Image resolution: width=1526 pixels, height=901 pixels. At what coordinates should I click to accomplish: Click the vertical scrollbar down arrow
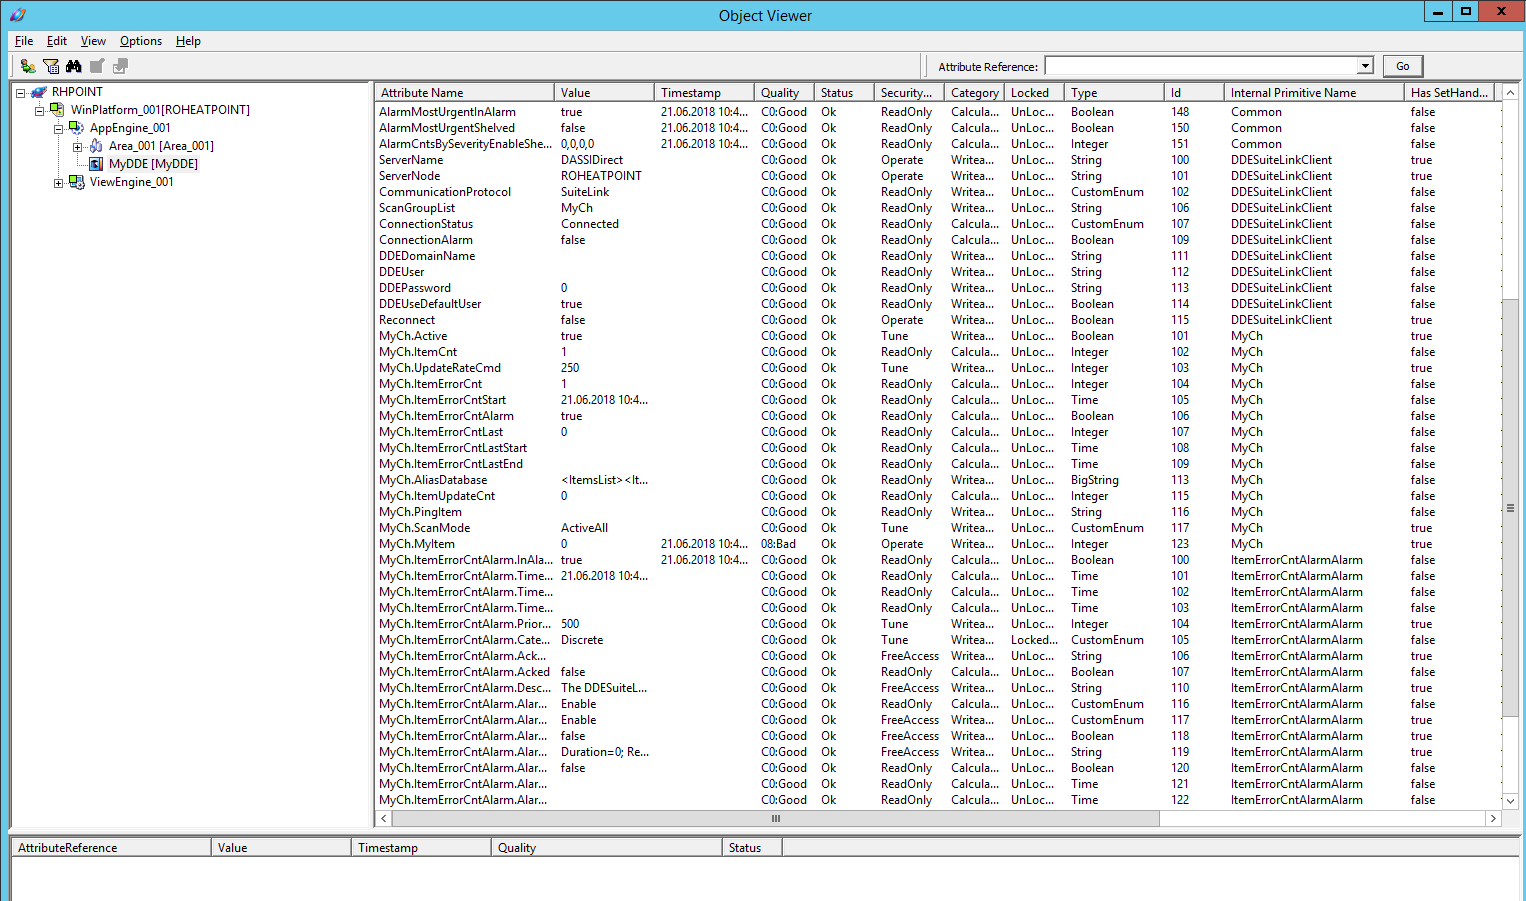click(1510, 801)
